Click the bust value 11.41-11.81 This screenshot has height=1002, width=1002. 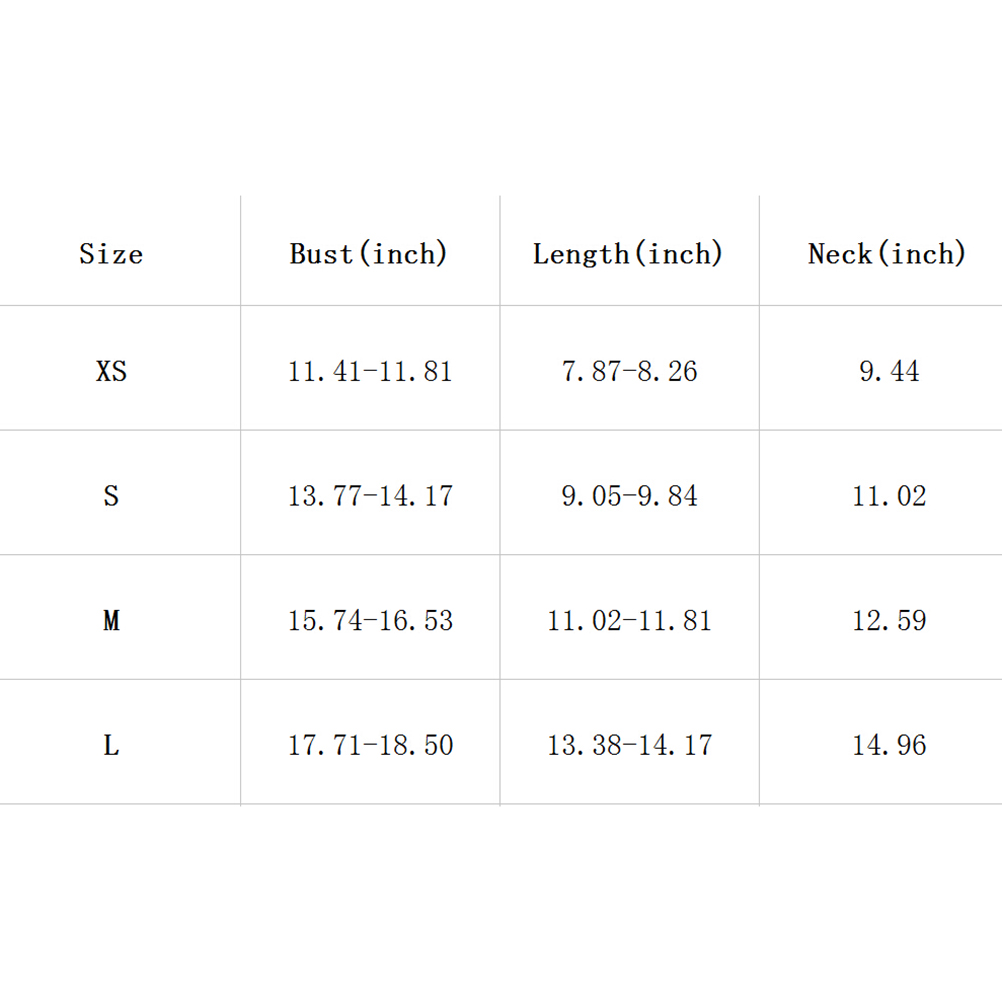(x=370, y=372)
